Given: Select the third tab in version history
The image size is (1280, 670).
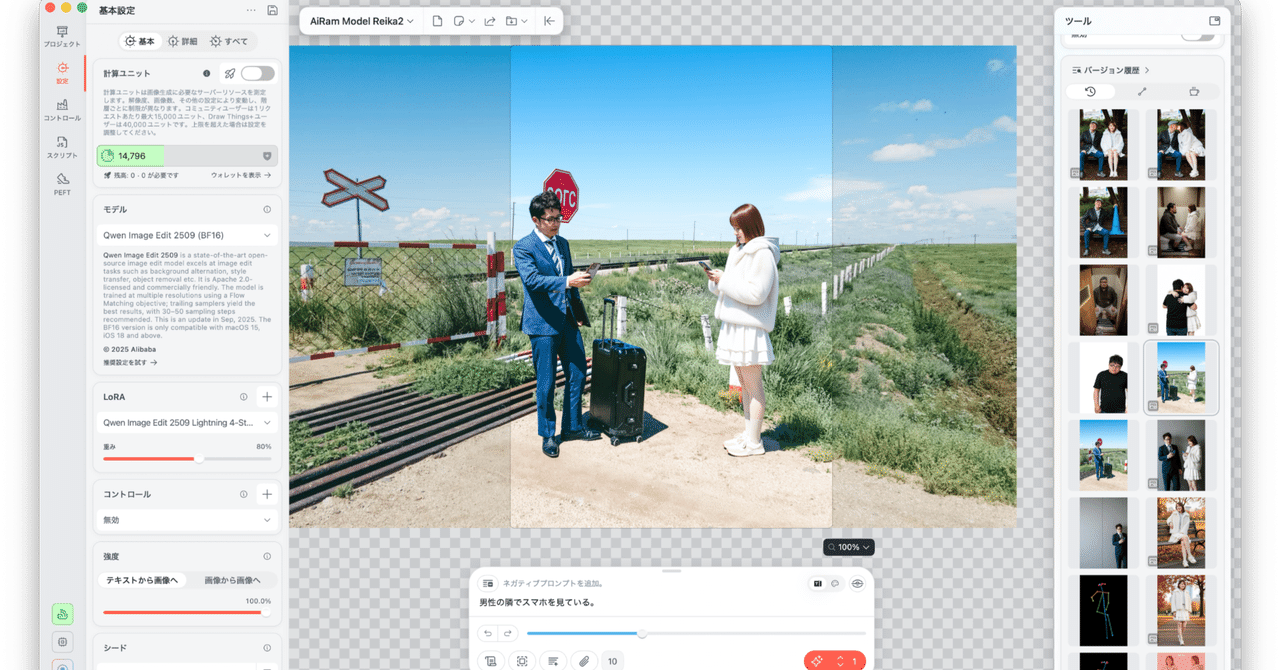Looking at the screenshot, I should tap(1194, 91).
